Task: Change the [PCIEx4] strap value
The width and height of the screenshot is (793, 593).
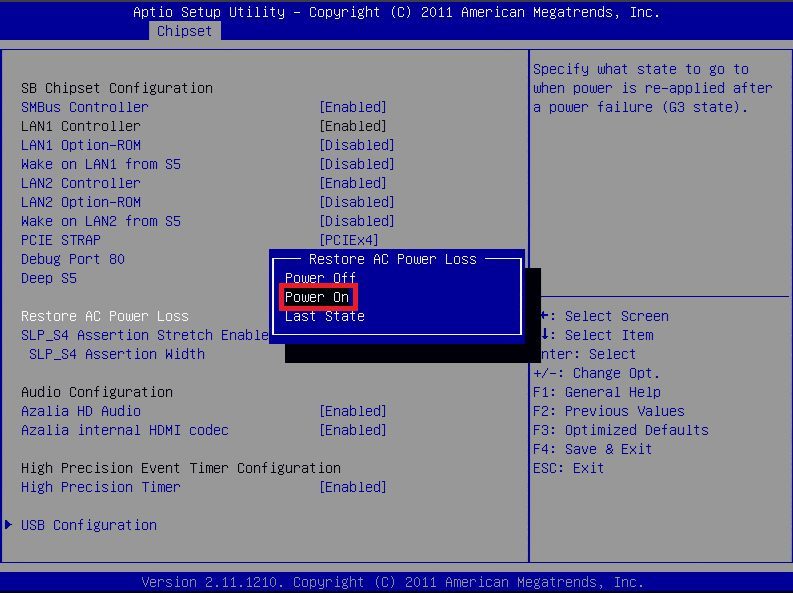Action: tap(349, 240)
